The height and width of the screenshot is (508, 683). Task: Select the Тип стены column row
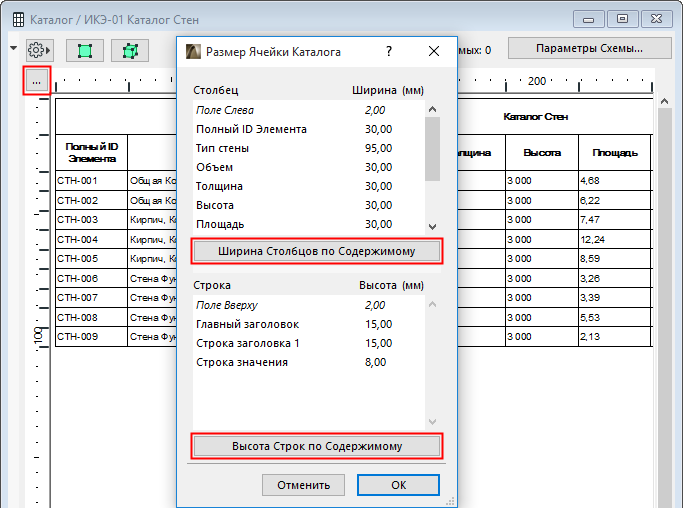308,148
